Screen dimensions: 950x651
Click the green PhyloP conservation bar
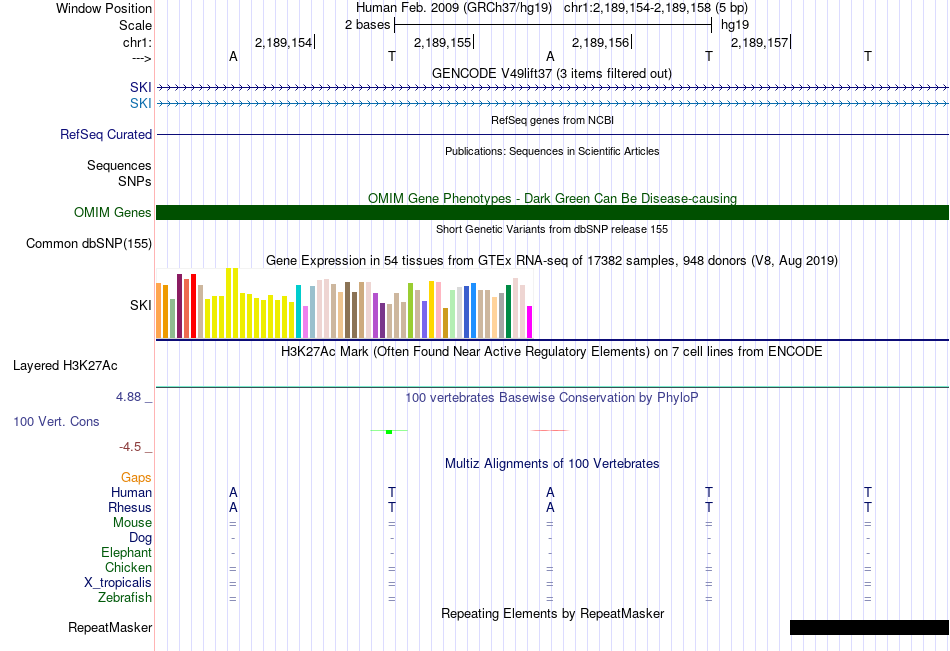[389, 432]
